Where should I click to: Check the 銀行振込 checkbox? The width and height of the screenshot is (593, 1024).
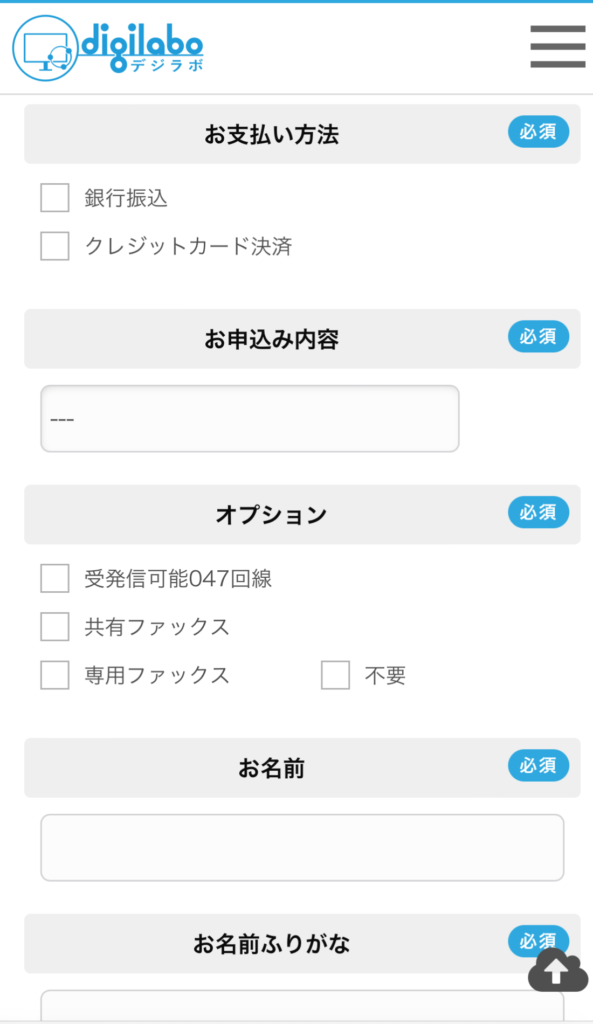click(x=55, y=198)
